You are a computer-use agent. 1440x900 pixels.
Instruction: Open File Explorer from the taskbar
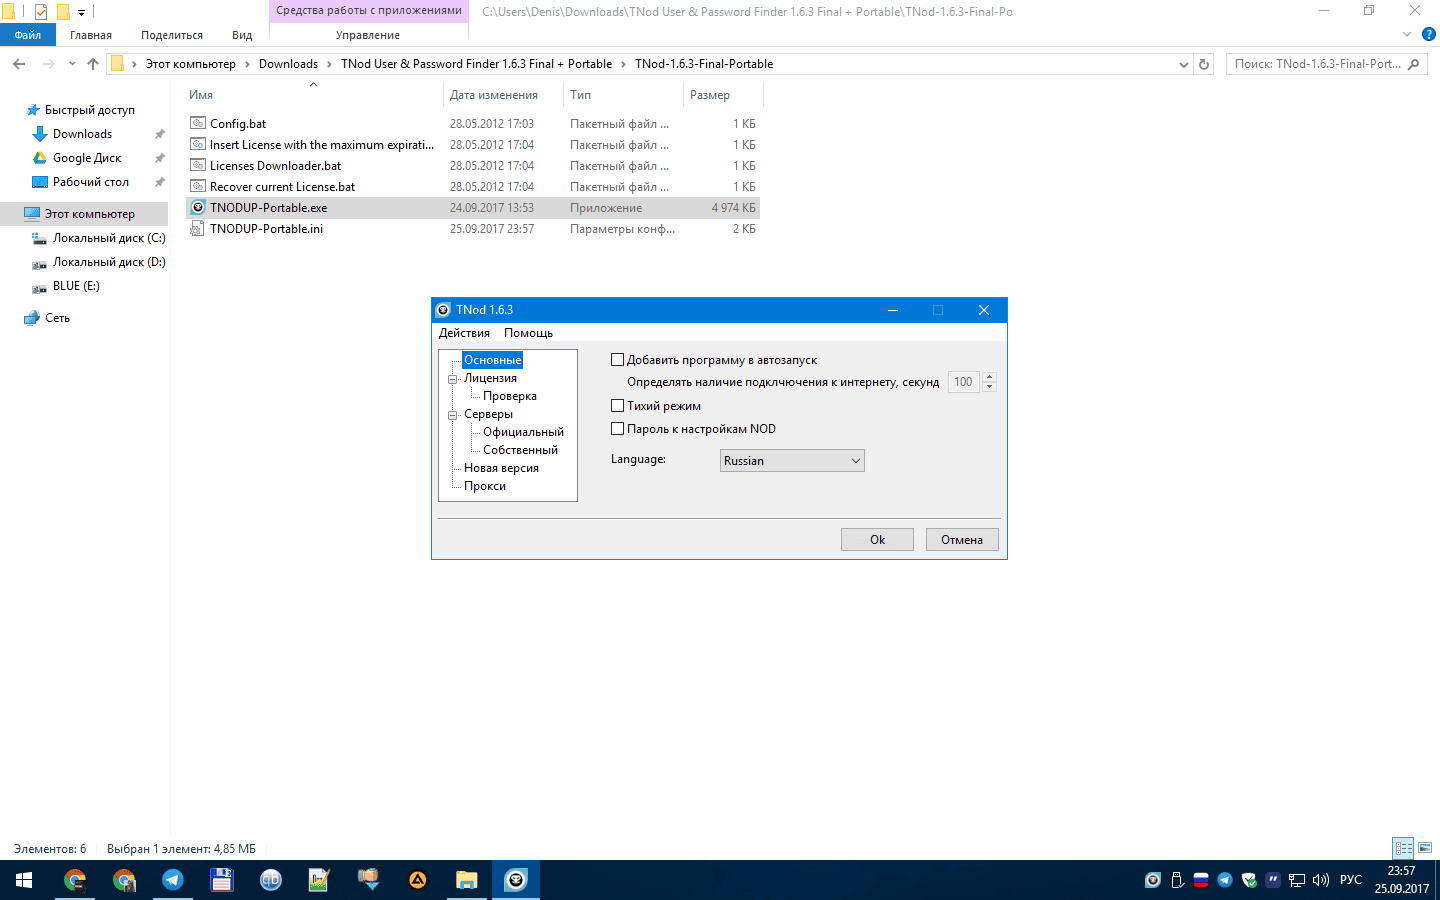[x=467, y=880]
